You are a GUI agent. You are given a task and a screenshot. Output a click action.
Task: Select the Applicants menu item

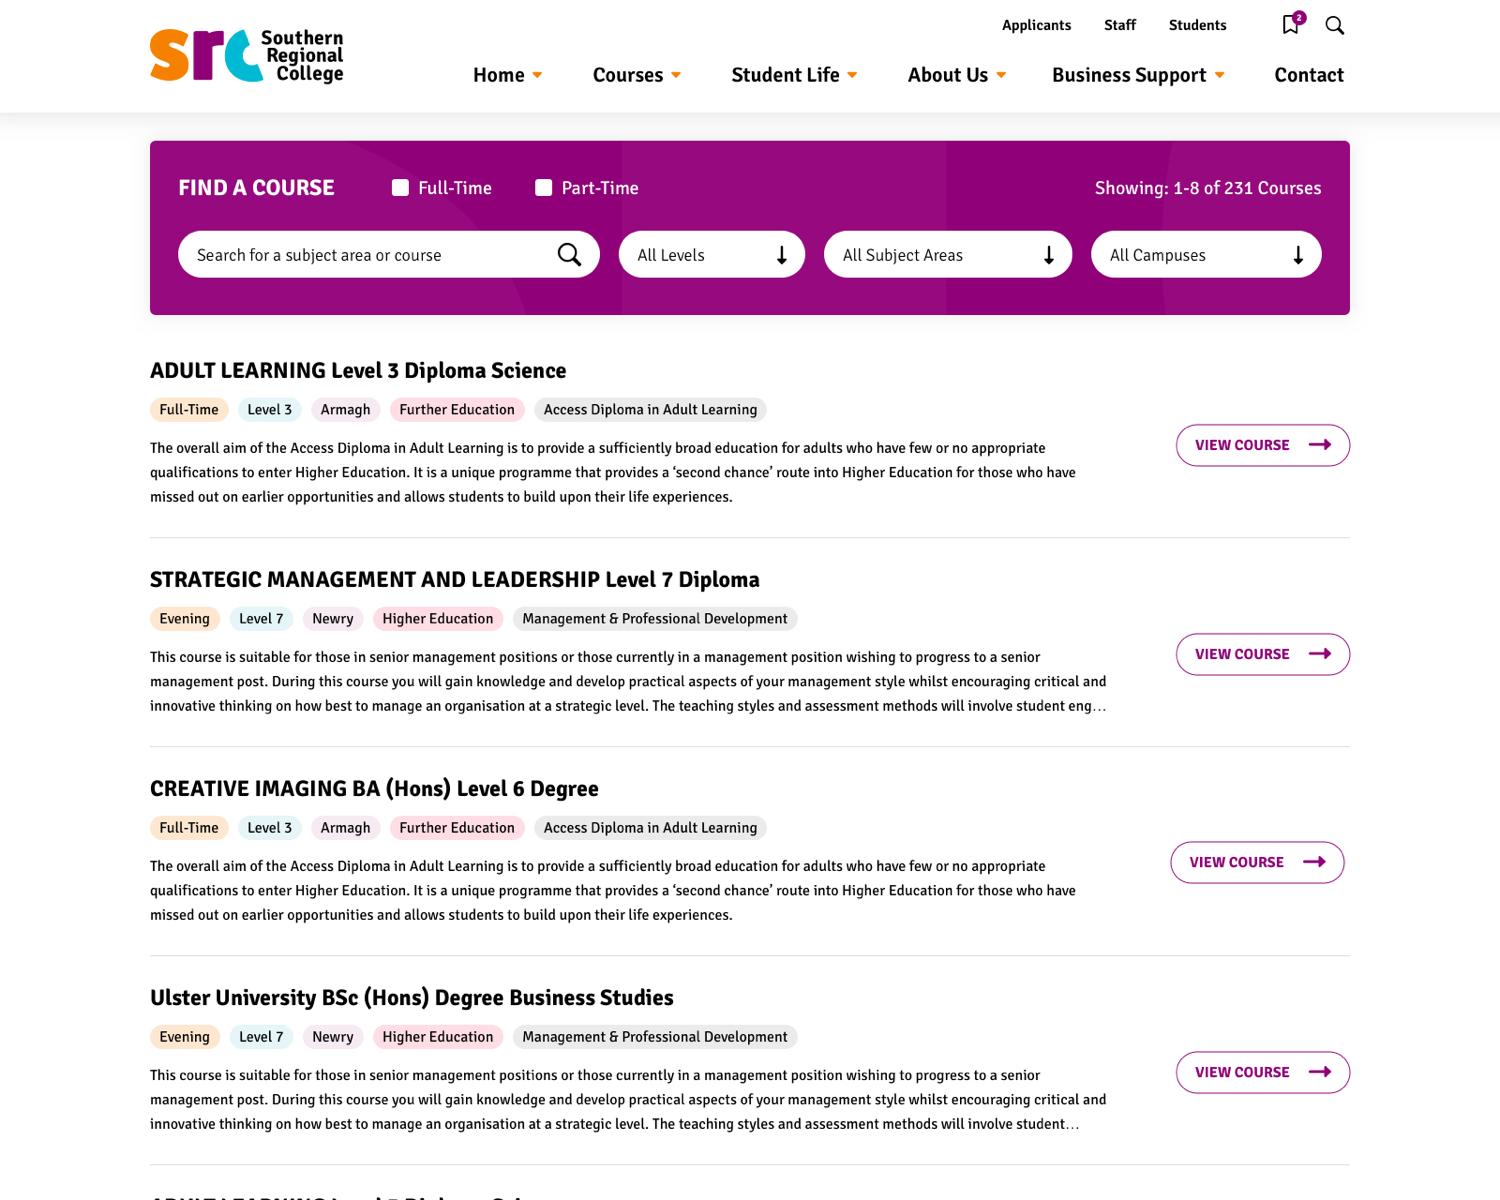pyautogui.click(x=1036, y=25)
